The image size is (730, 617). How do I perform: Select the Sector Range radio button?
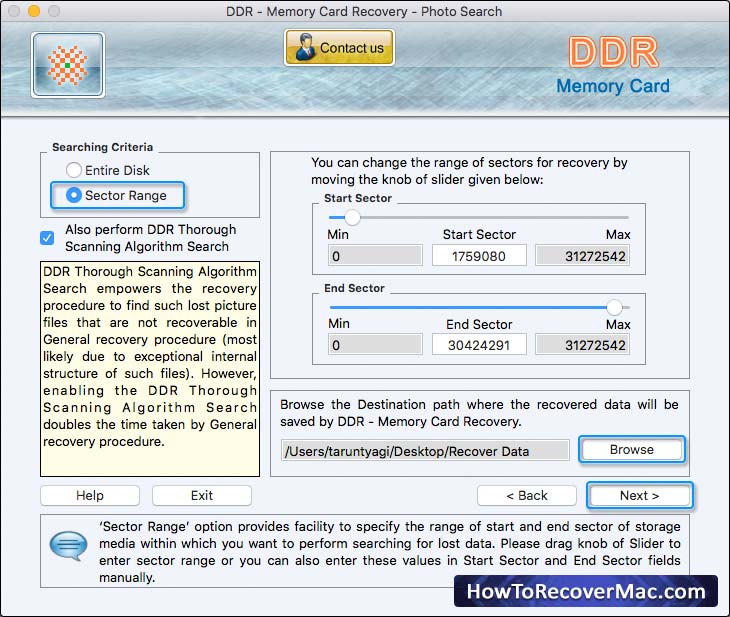point(74,195)
